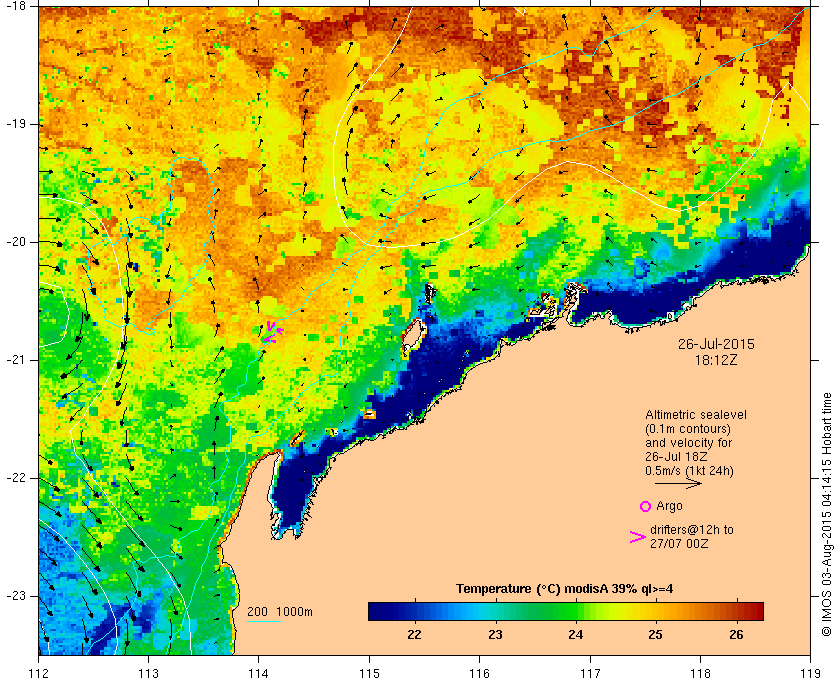Click the "0.5m/s (1kt 24h)" scale text
This screenshot has width=840, height=680.
[689, 471]
